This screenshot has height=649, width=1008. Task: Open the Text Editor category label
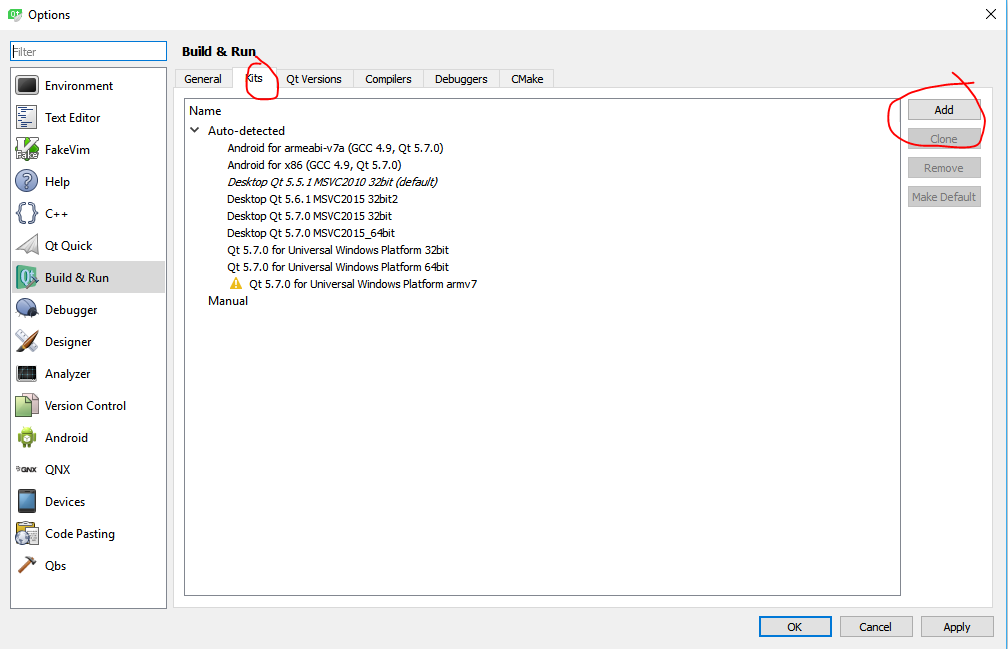(73, 118)
